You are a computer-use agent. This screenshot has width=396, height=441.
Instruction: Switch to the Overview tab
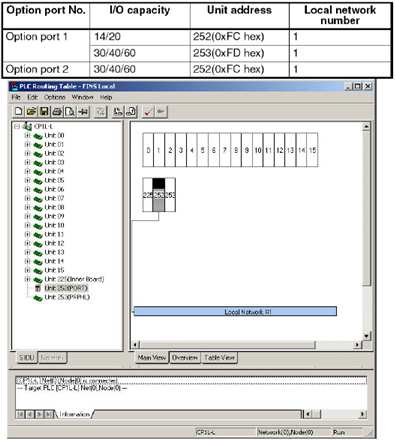[x=185, y=358]
